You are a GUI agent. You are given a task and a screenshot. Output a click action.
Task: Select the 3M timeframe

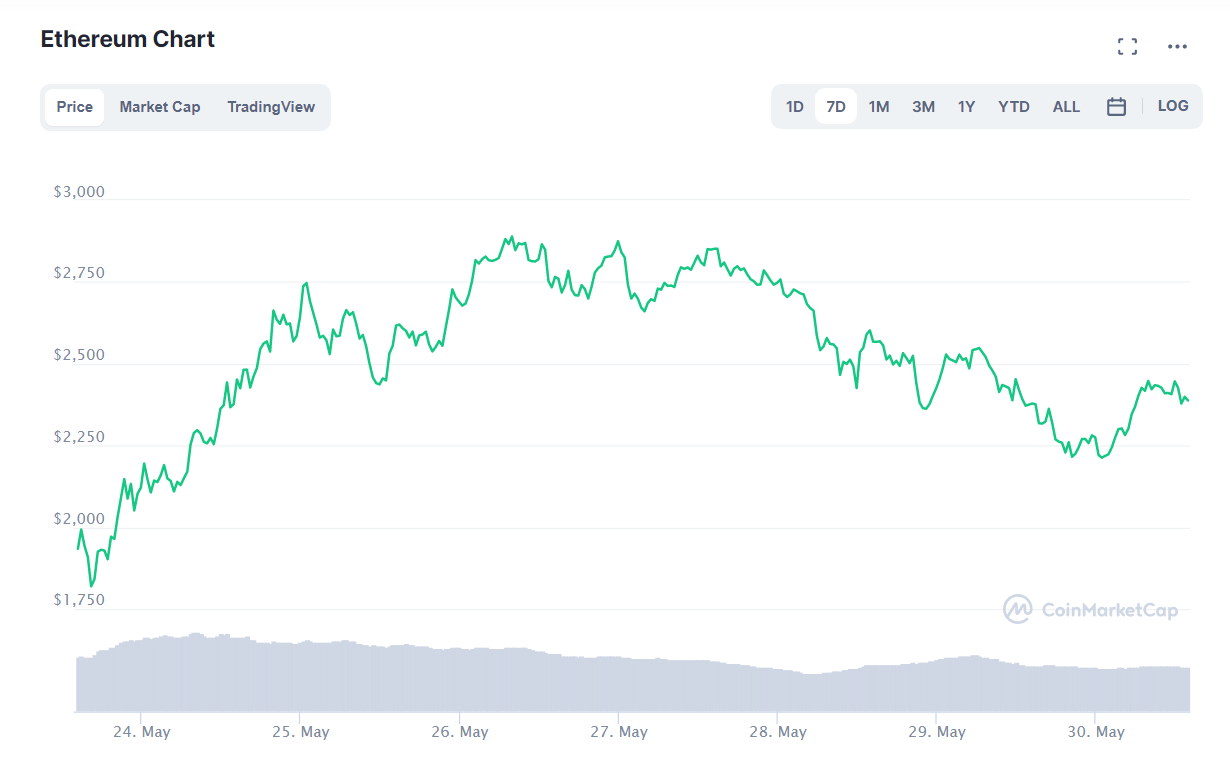(923, 106)
